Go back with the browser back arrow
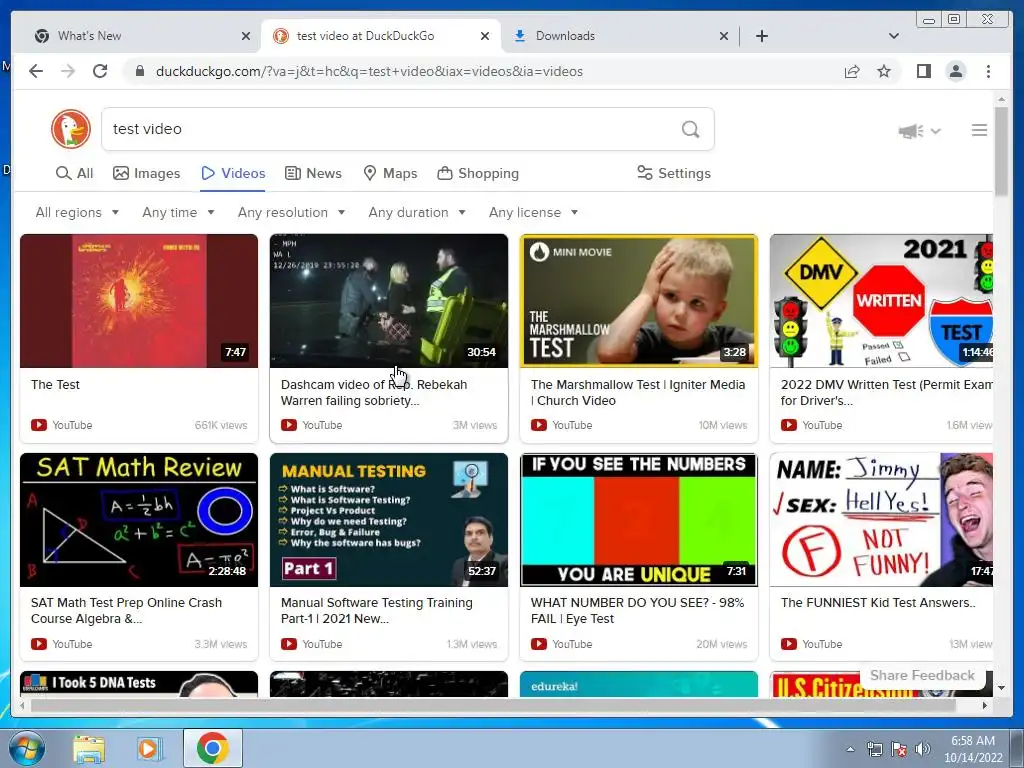Screen dimensions: 1024x768 click(36, 71)
